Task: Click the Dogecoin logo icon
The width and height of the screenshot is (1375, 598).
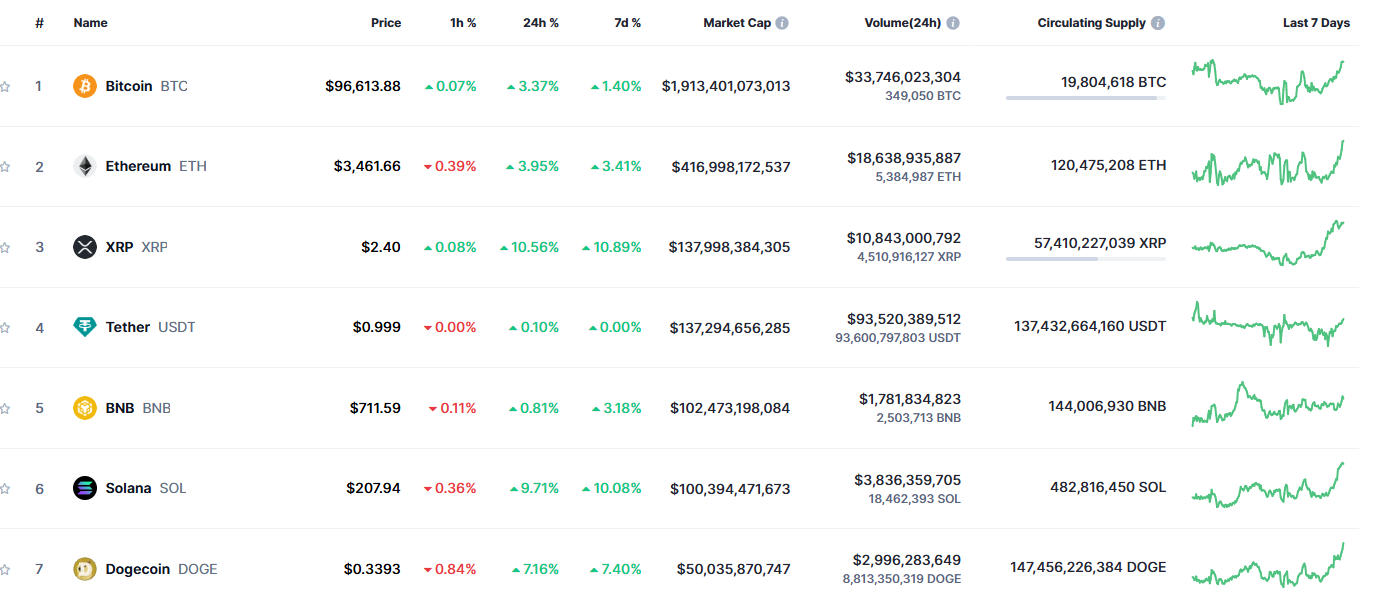Action: coord(85,569)
